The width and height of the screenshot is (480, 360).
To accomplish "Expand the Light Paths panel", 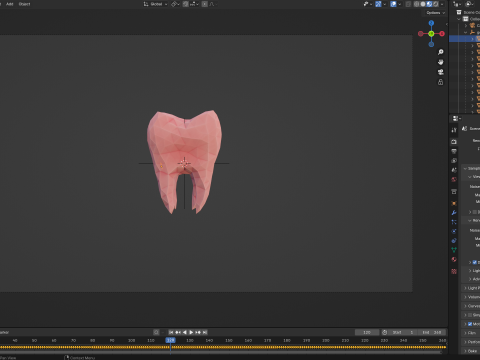I will click(465, 288).
